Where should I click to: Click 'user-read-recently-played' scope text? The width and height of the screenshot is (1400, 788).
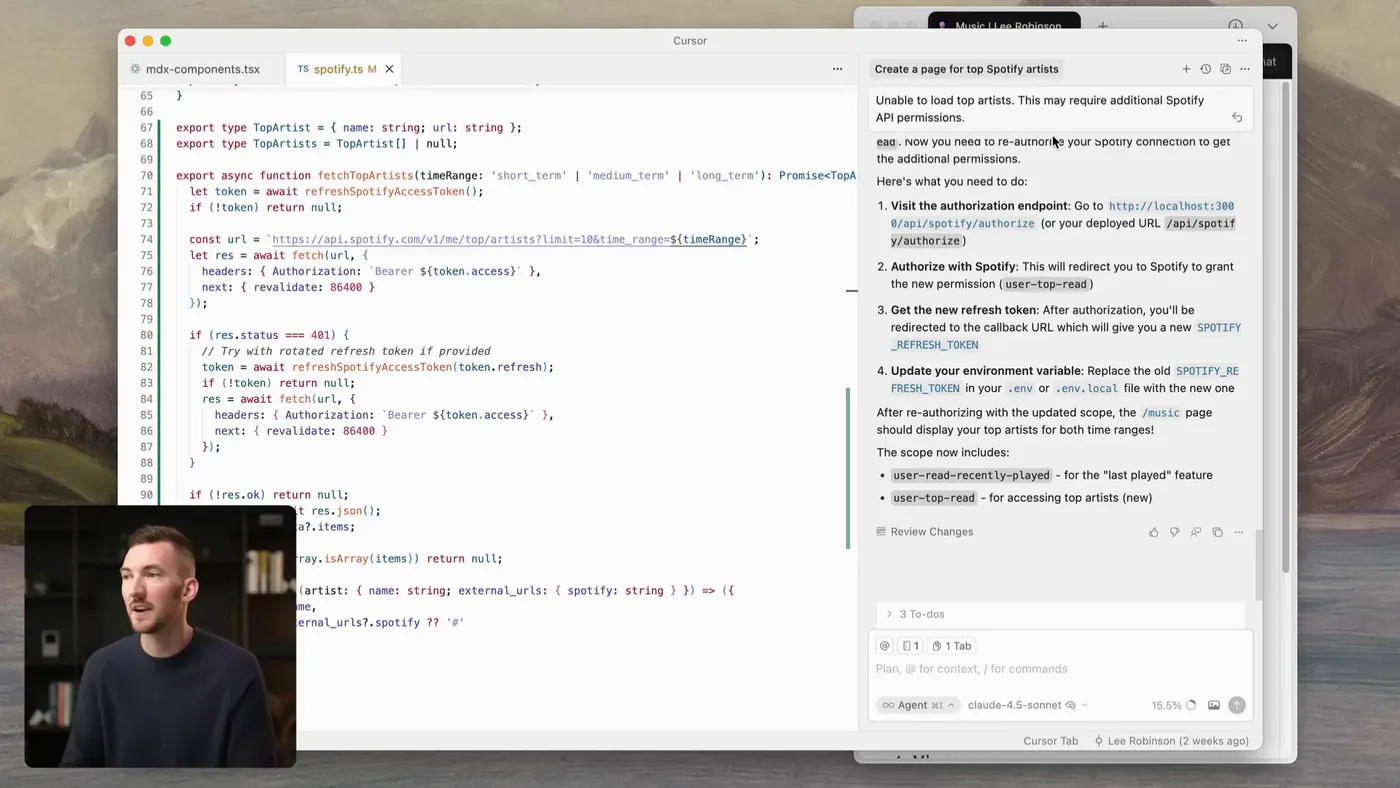click(971, 475)
